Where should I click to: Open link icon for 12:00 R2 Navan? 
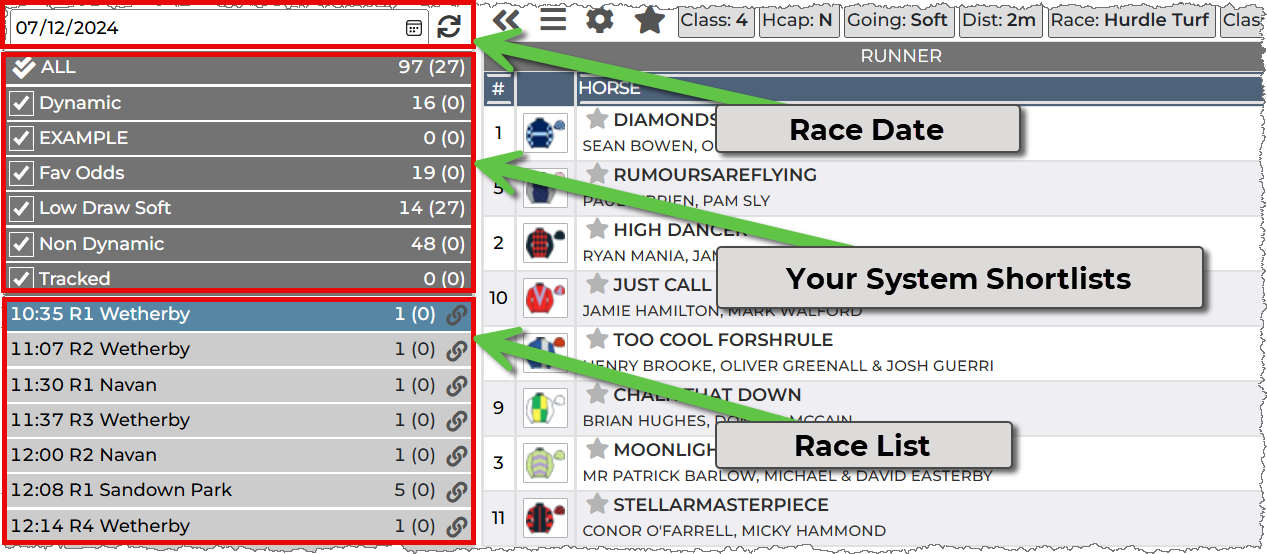coord(457,456)
